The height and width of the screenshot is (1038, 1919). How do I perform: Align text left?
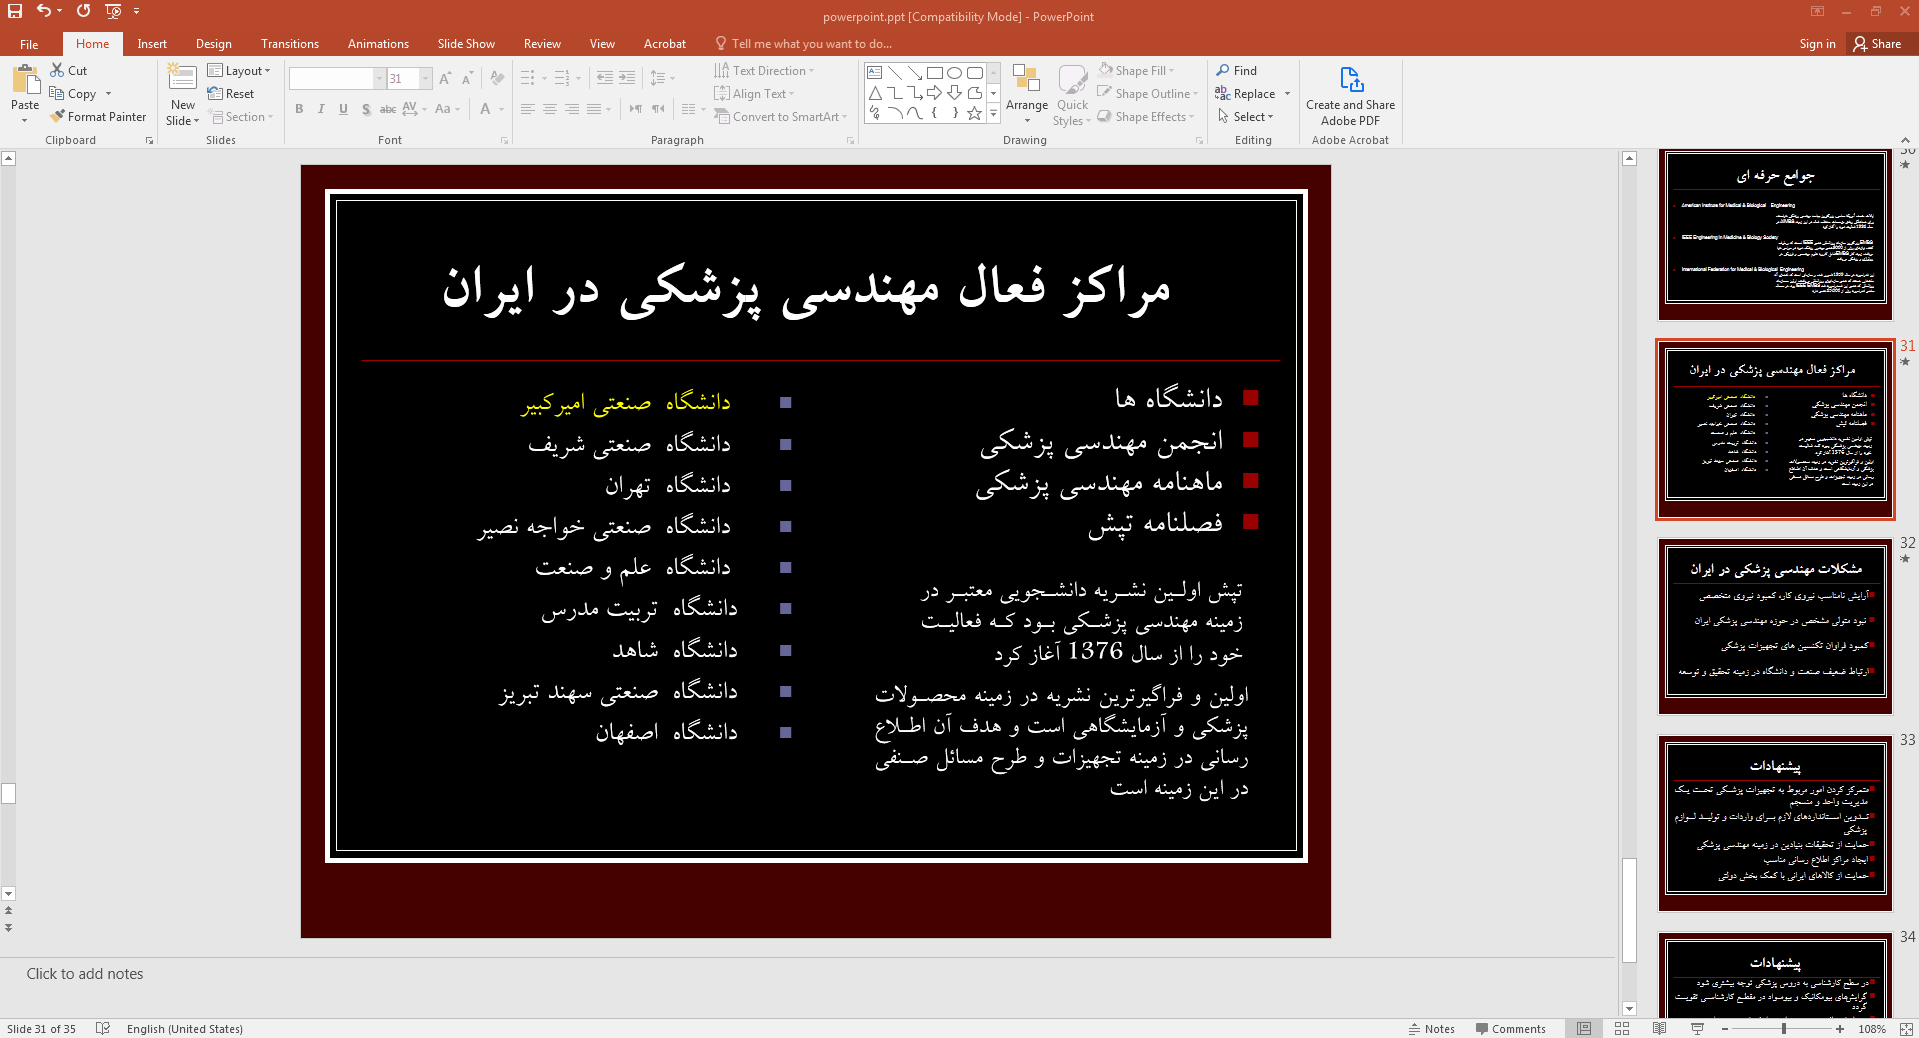click(528, 109)
